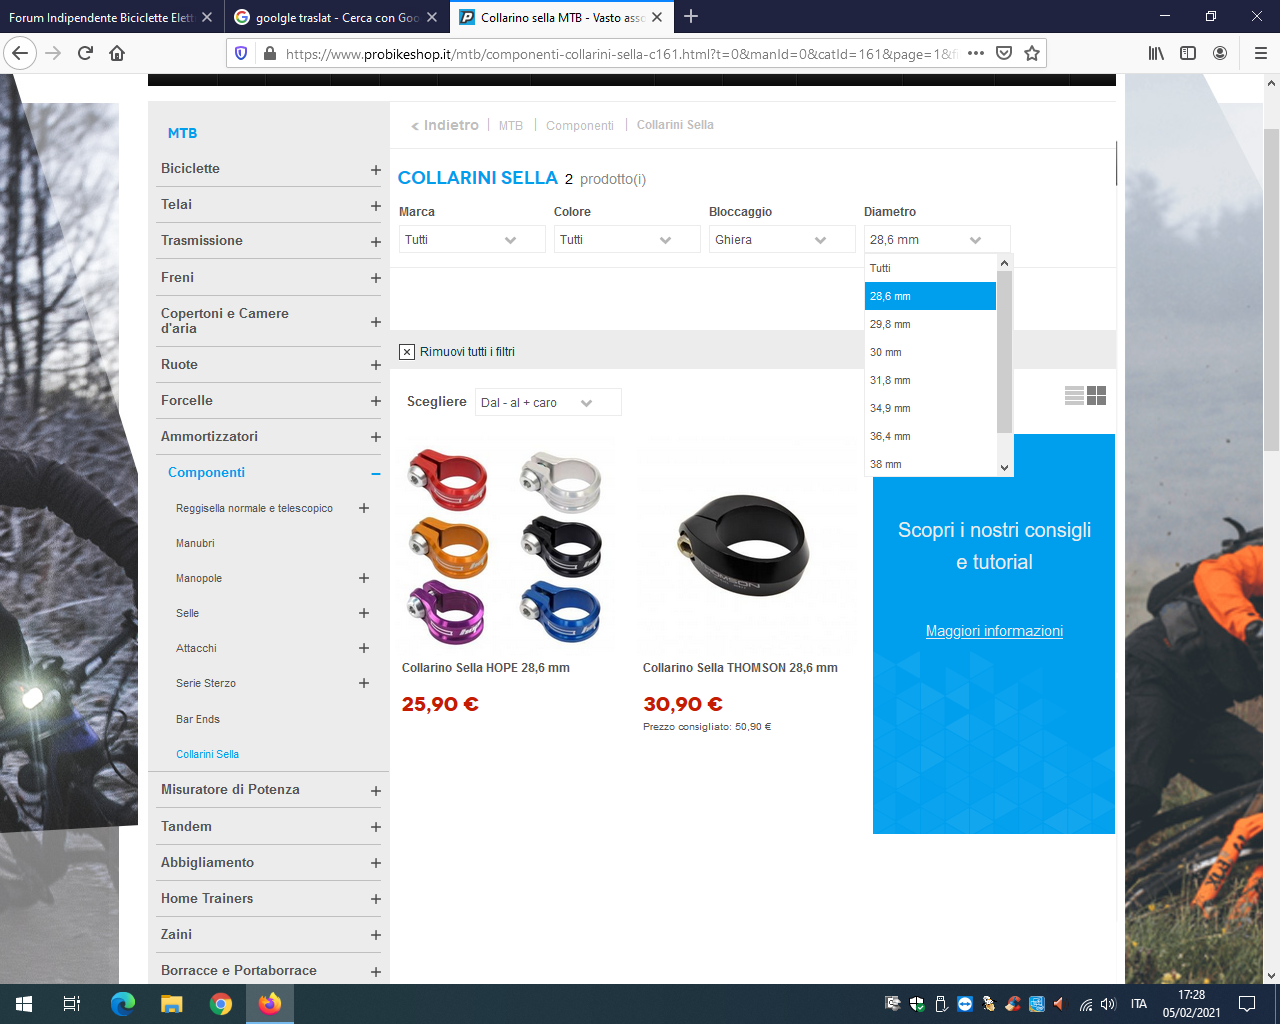Open the taskbar clock showing 17:28

pyautogui.click(x=1191, y=1004)
